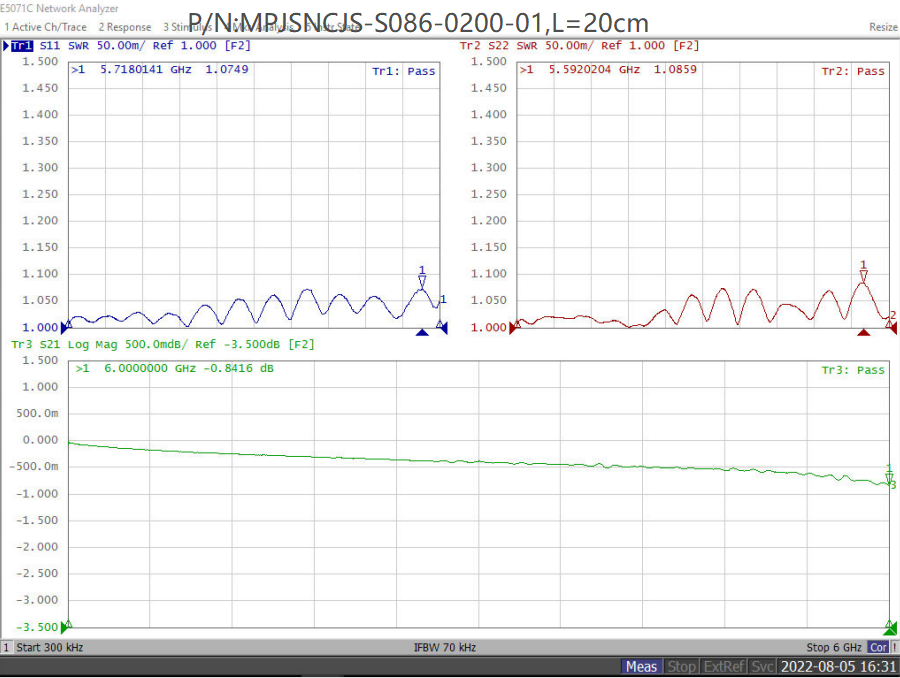
Task: Click blue marker position triangle under S11 plot
Action: pos(422,333)
